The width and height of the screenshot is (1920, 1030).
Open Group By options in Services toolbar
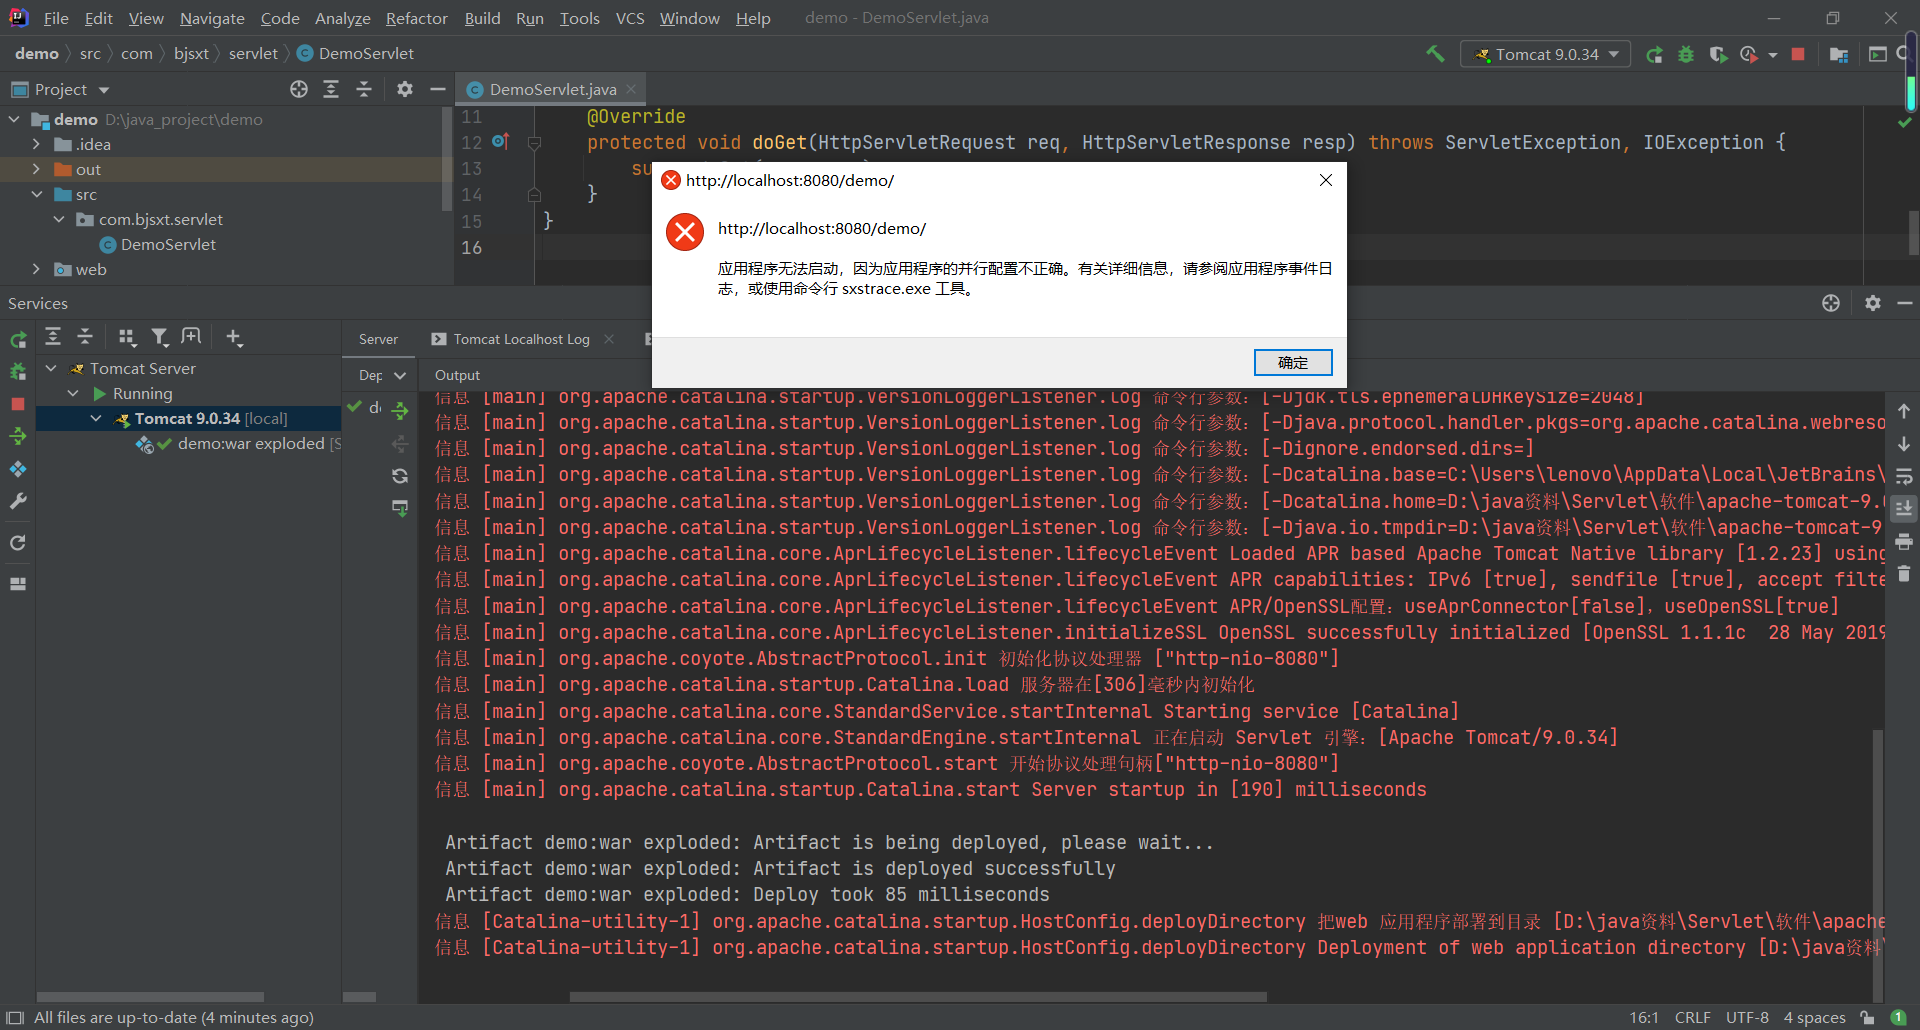(127, 337)
